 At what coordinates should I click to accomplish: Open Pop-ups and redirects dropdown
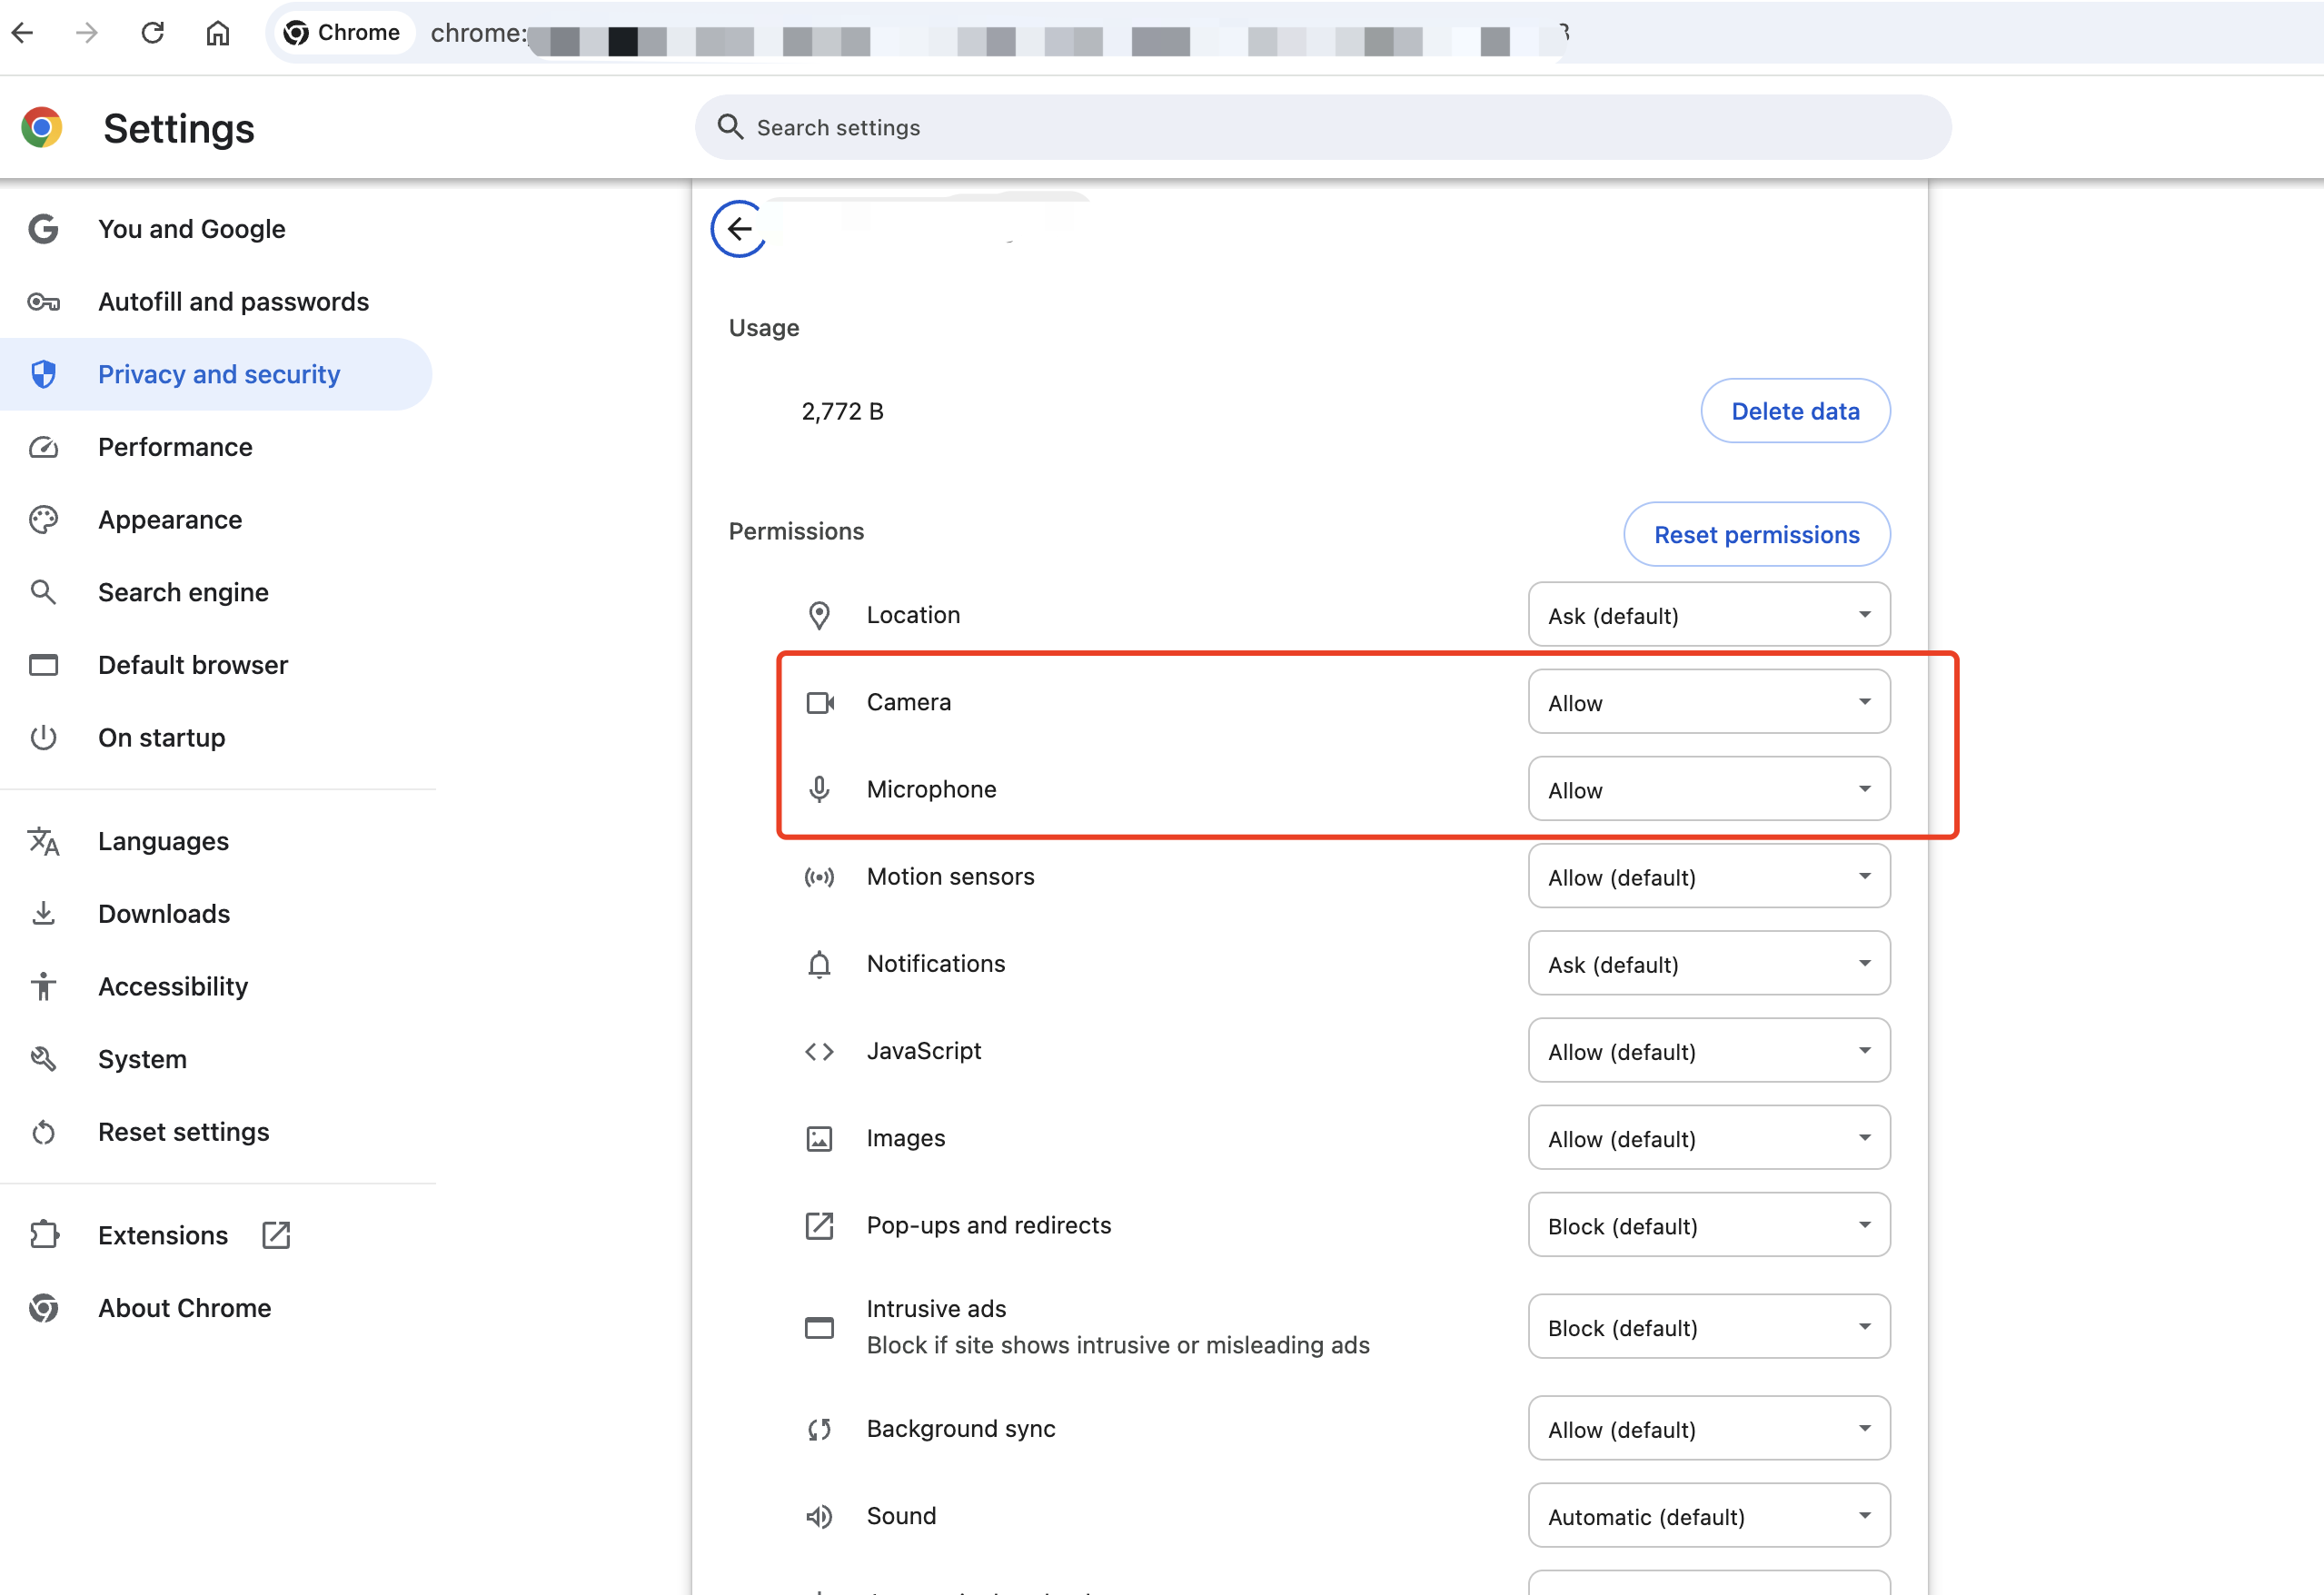click(x=1708, y=1225)
